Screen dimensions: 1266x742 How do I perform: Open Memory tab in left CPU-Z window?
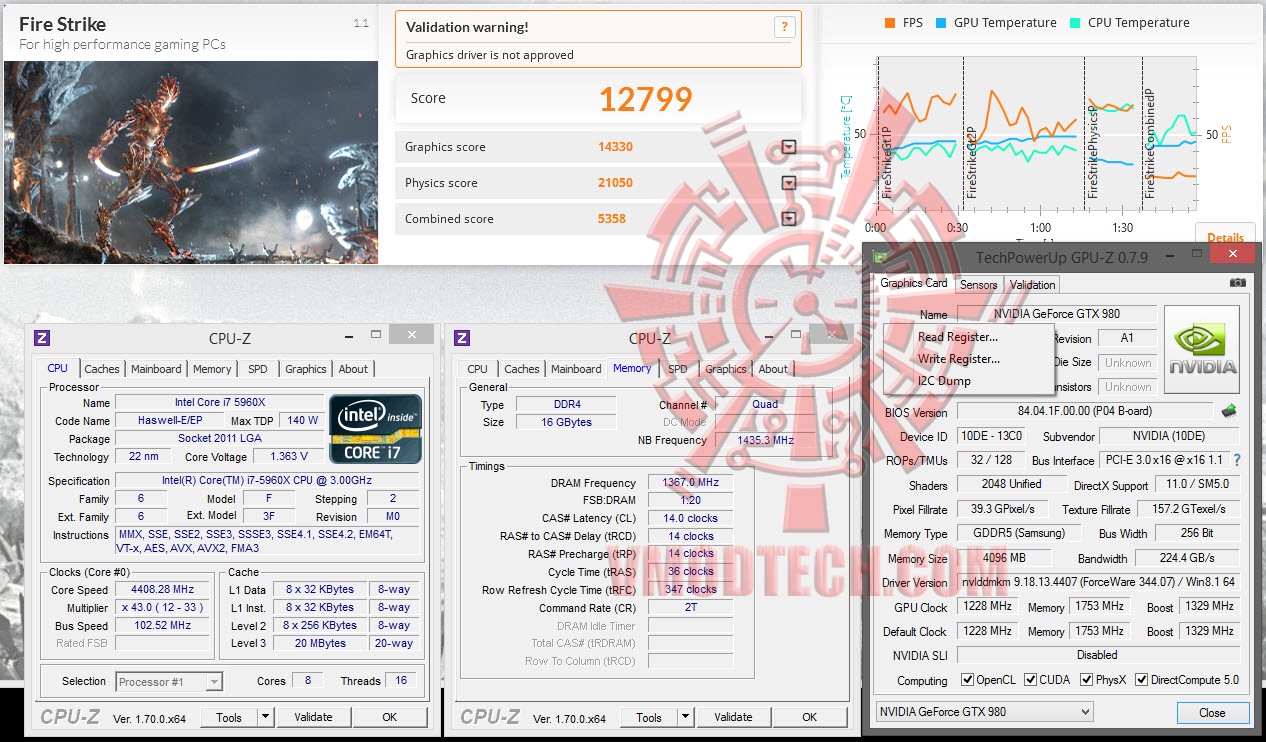pos(212,369)
